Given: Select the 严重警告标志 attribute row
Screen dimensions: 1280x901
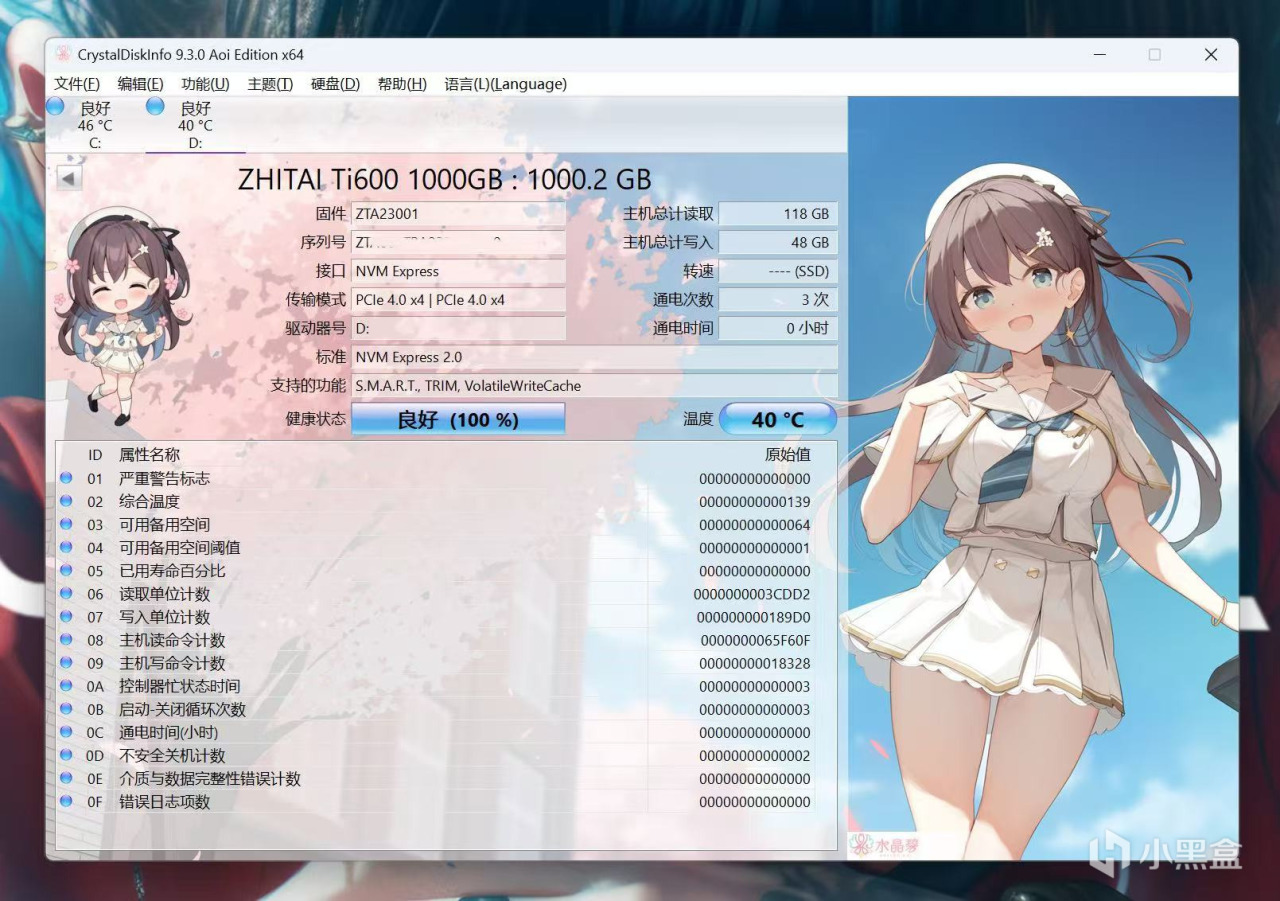Looking at the screenshot, I should 436,479.
